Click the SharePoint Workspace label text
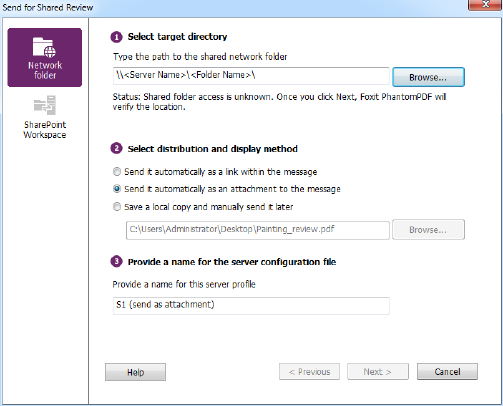503x406 pixels. 45,130
